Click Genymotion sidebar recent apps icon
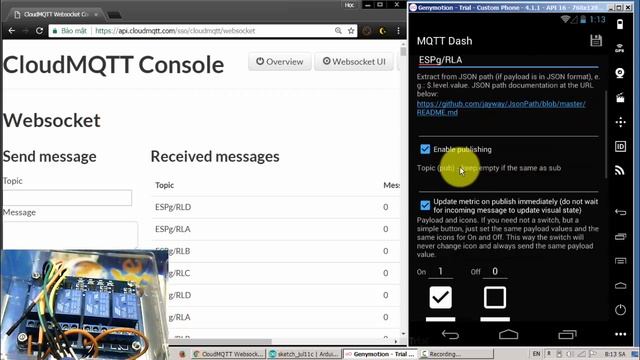Screen dimensions: 640x360 620,236
